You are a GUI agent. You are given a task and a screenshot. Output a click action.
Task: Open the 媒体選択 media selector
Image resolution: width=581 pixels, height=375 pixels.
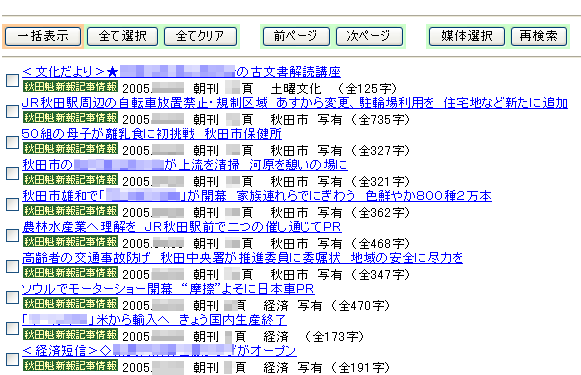(x=467, y=36)
